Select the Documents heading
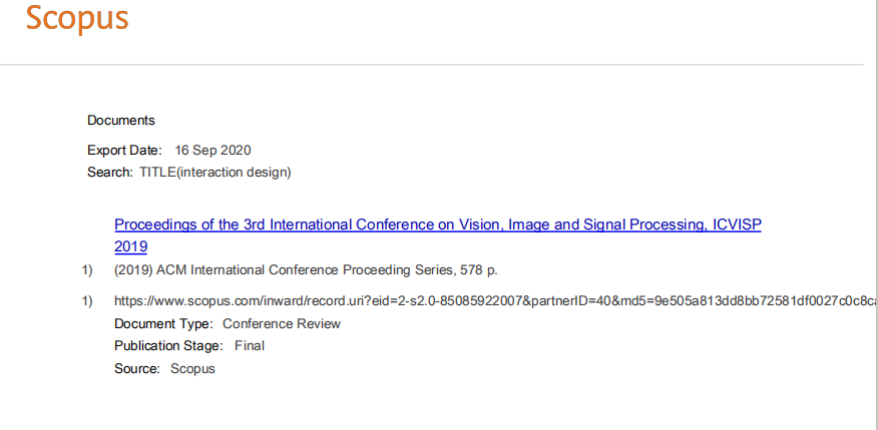 (x=121, y=120)
